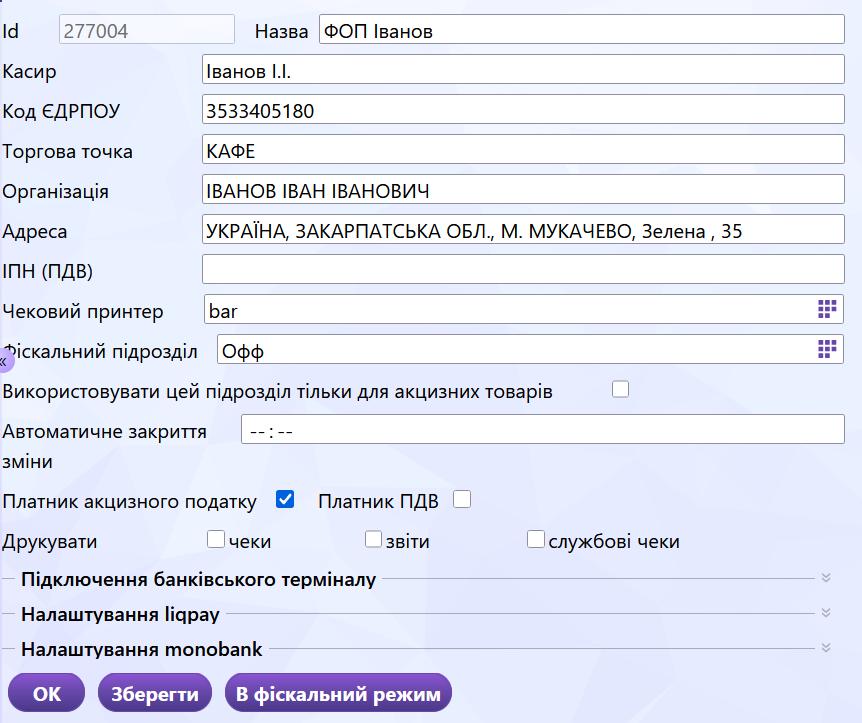The width and height of the screenshot is (862, 723).
Task: Click the Підключення банківського терміналу heading
Action: (x=198, y=579)
